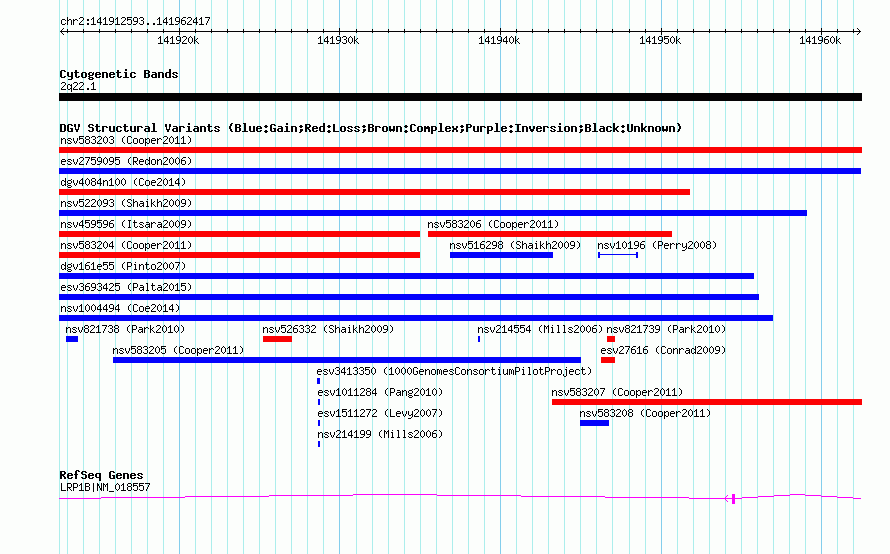The image size is (890, 554).
Task: Click the nsv10196 (Perry2008) thin variant line
Action: (618, 255)
